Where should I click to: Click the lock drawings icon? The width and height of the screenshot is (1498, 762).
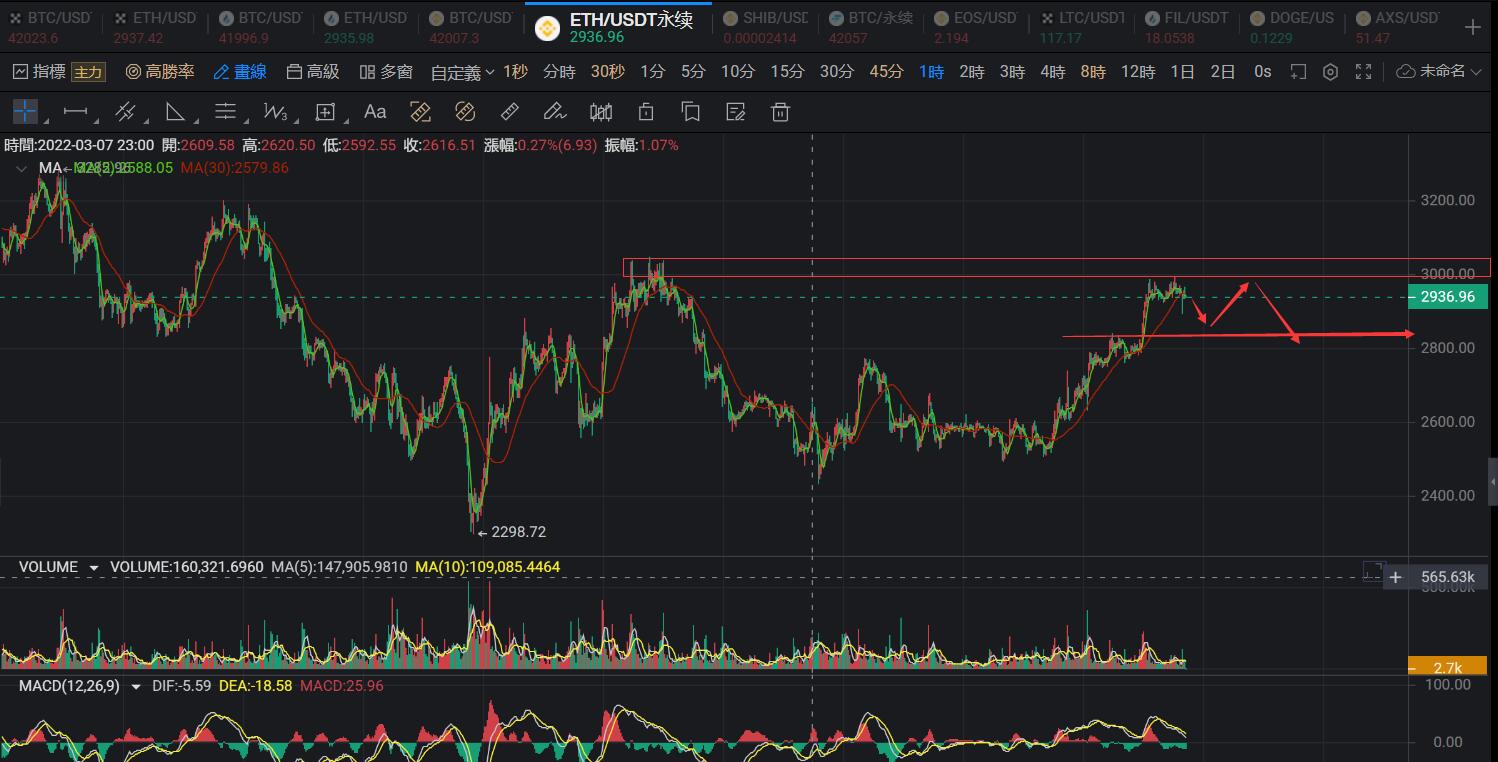[x=646, y=111]
